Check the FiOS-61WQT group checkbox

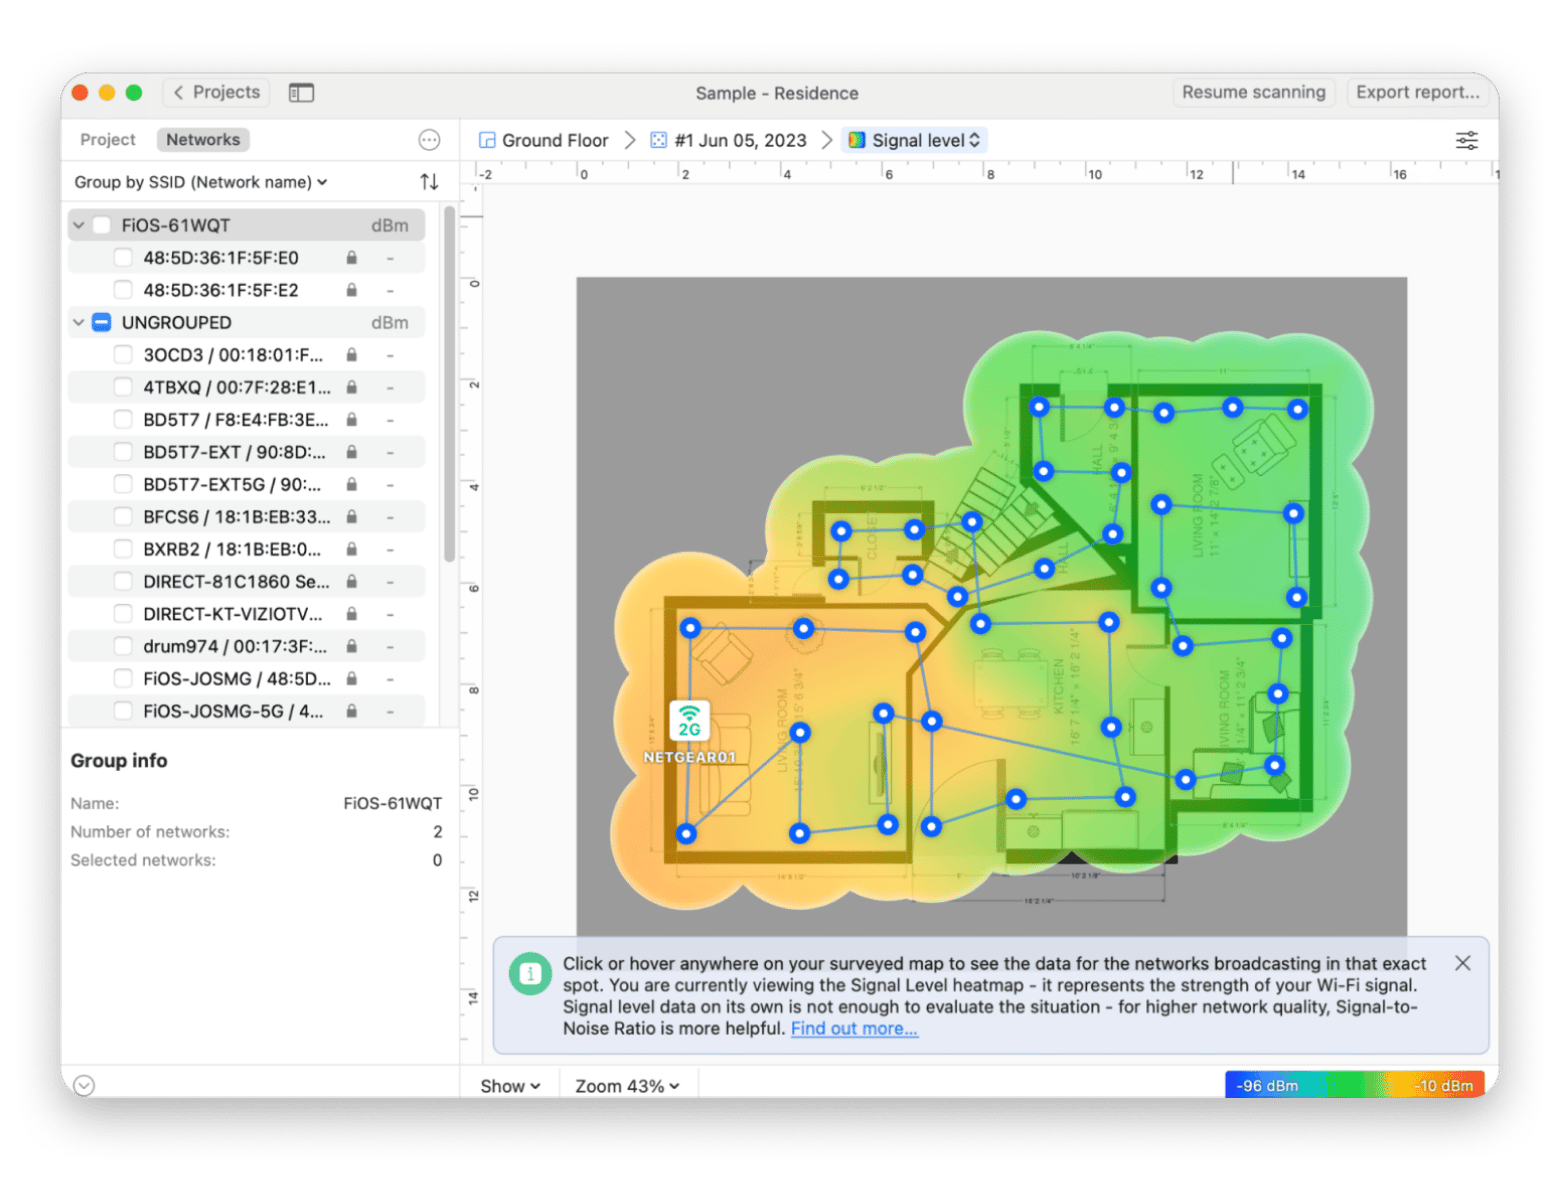tap(102, 226)
